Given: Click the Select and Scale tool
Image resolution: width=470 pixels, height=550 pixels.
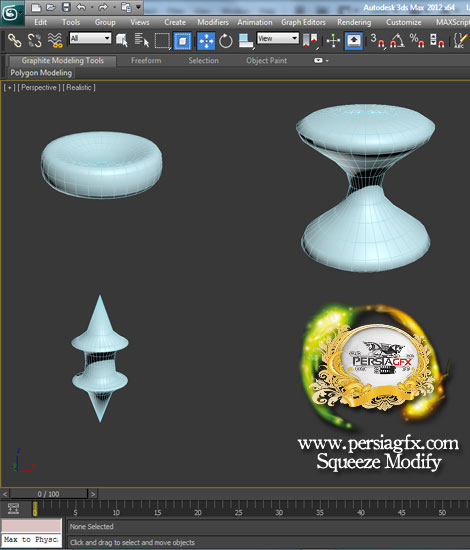Looking at the screenshot, I should click(x=246, y=41).
